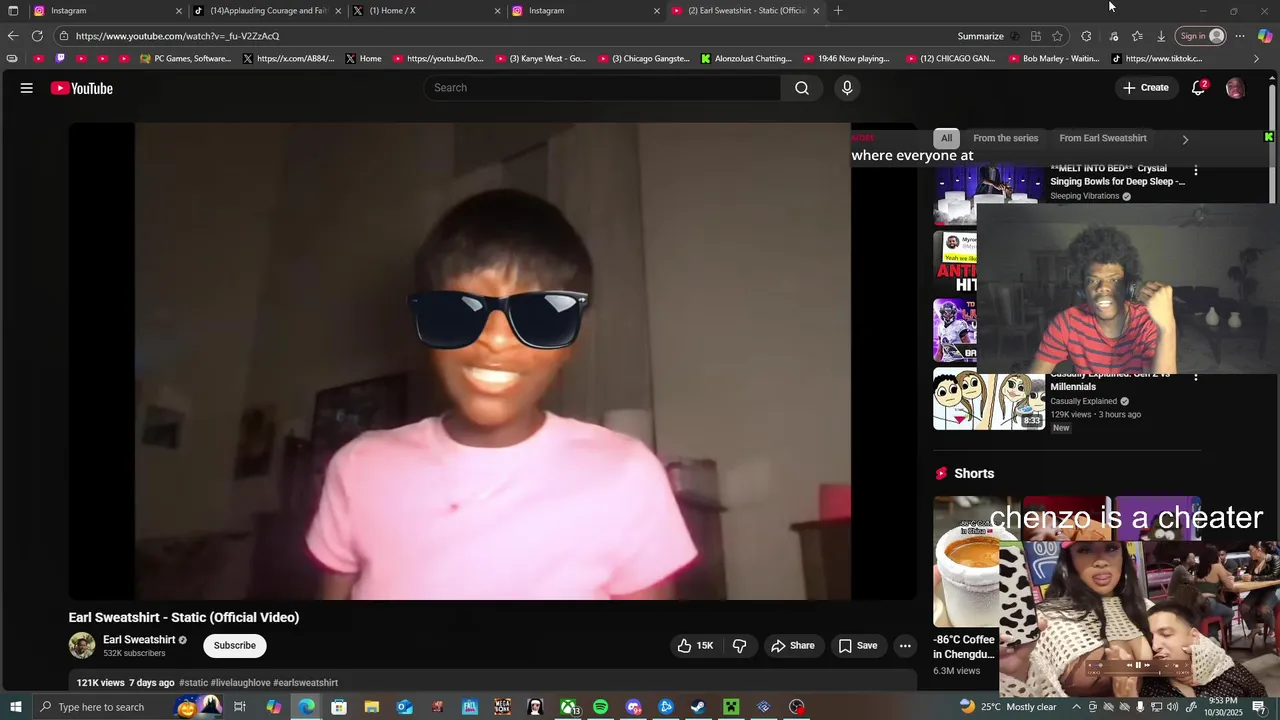
Task: Subscribe to Earl Sweatshirt channel
Action: (235, 646)
